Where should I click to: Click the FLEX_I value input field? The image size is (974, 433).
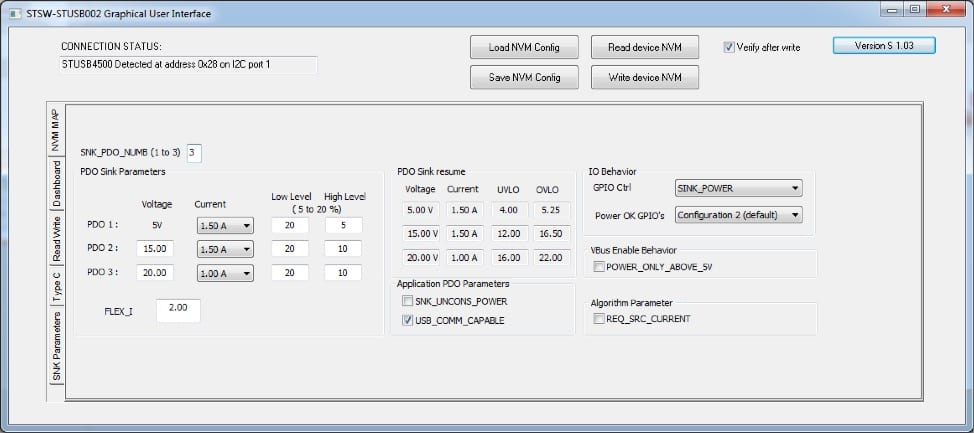(178, 310)
